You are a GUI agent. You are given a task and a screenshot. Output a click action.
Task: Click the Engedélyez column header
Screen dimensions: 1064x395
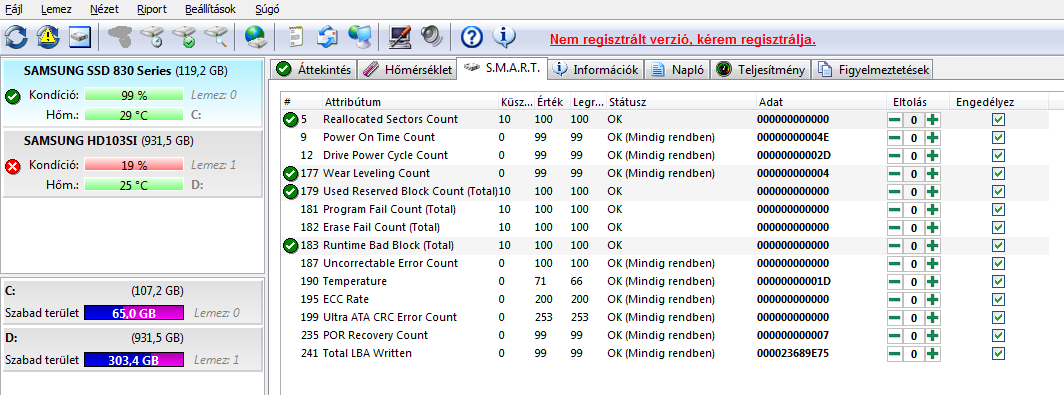click(x=998, y=102)
